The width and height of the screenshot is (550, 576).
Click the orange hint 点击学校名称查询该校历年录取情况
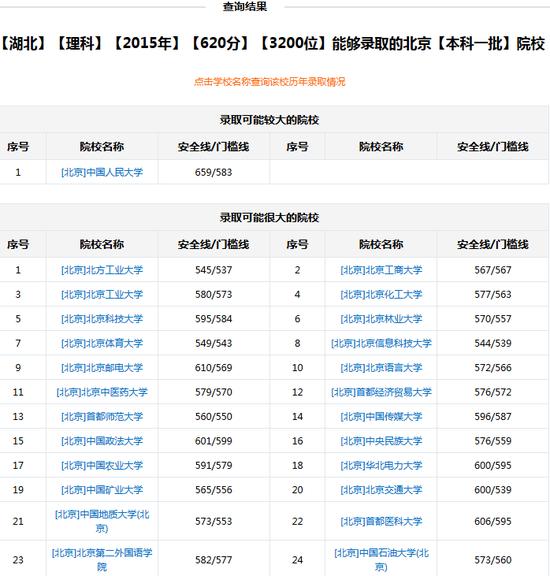click(270, 81)
